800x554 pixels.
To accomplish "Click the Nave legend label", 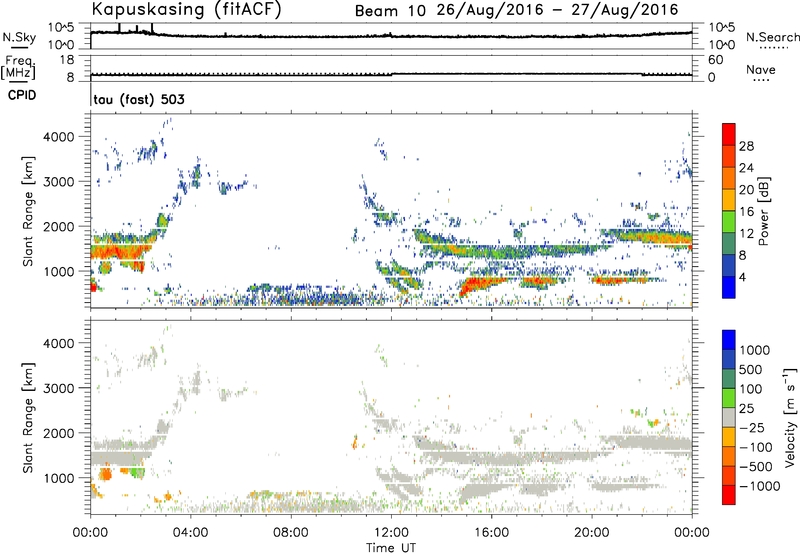I will 760,69.
